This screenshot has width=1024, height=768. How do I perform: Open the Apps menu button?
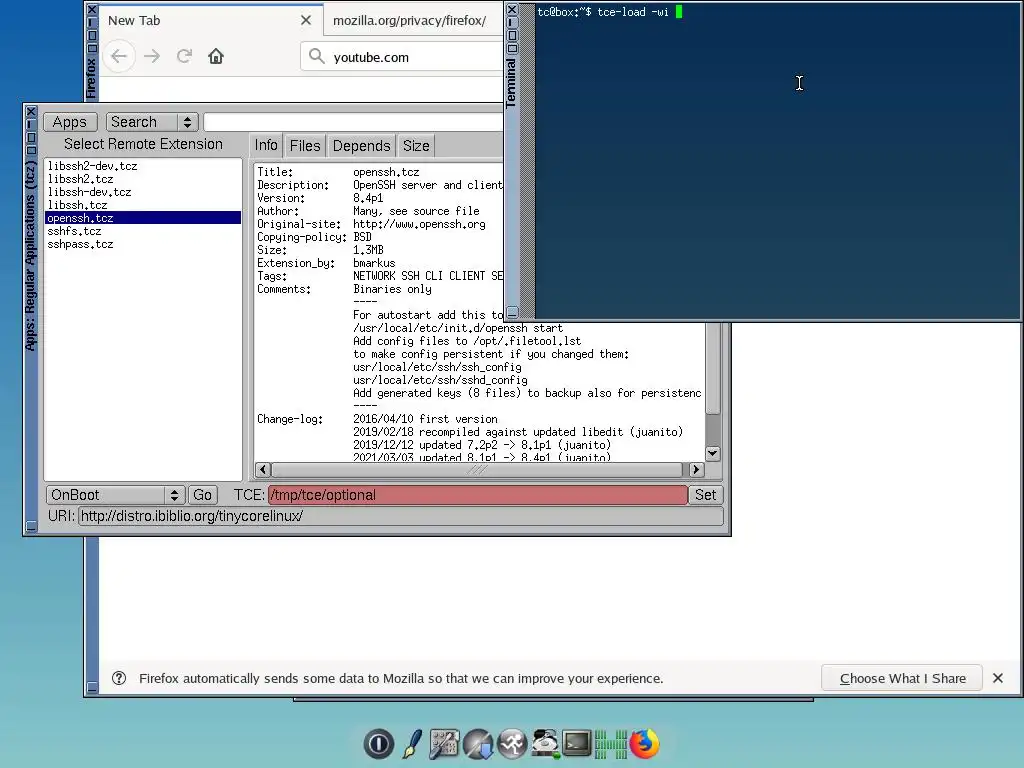click(x=70, y=122)
